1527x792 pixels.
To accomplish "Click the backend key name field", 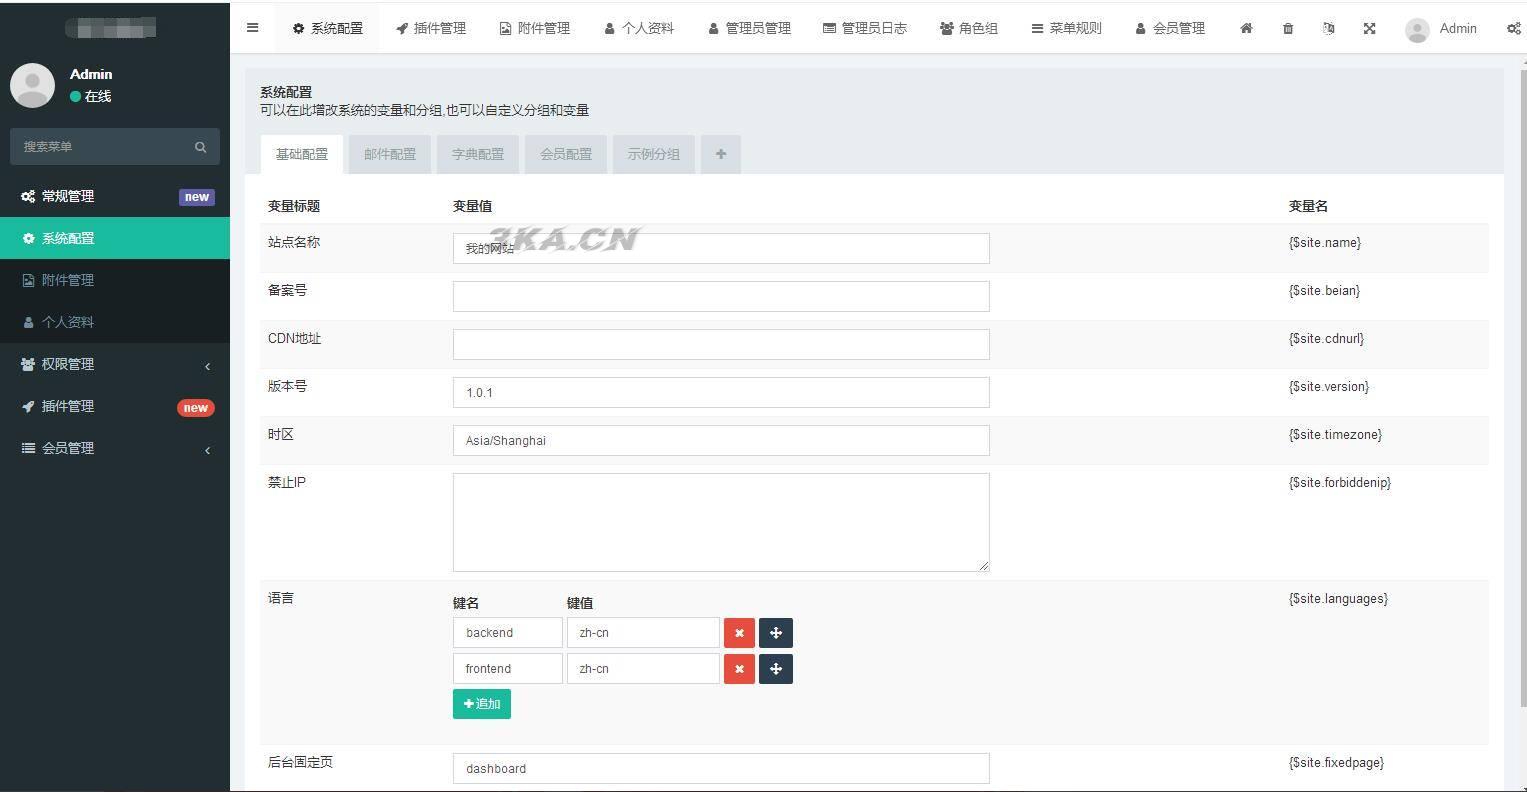I will [x=508, y=633].
